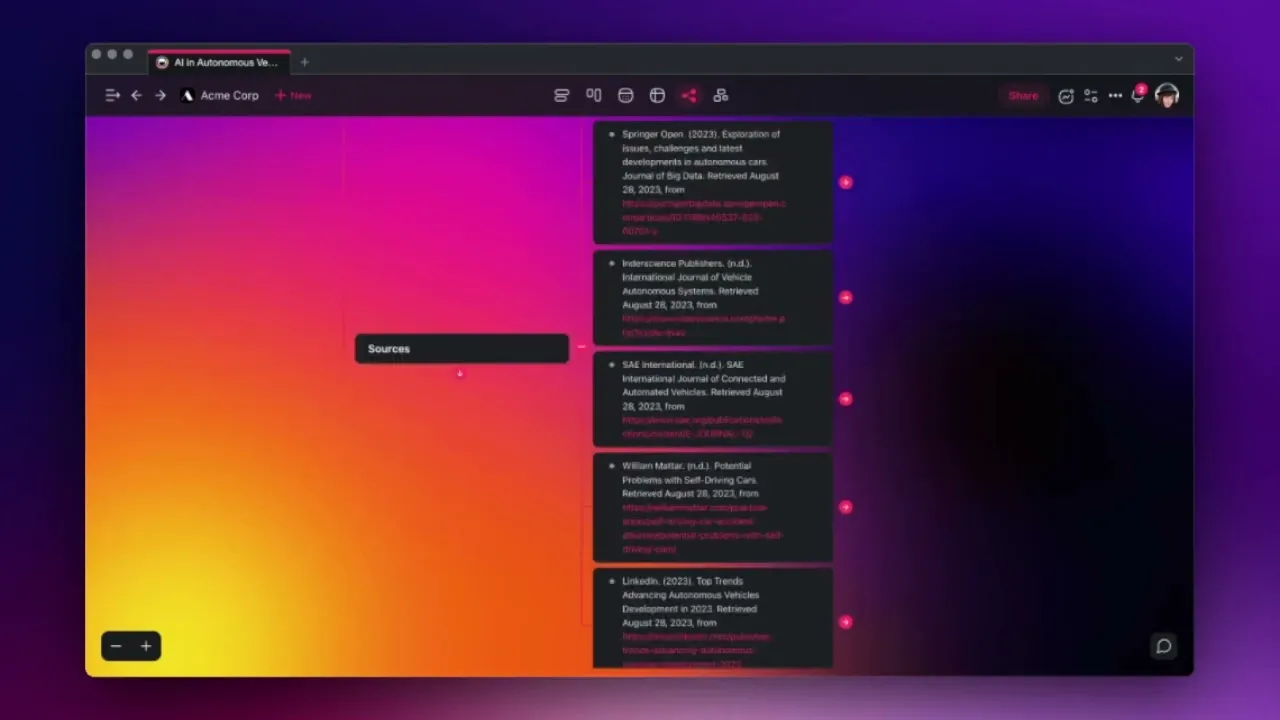The image size is (1280, 720).
Task: Select the 'SAE International. (n.d.)' text
Action: (x=671, y=365)
